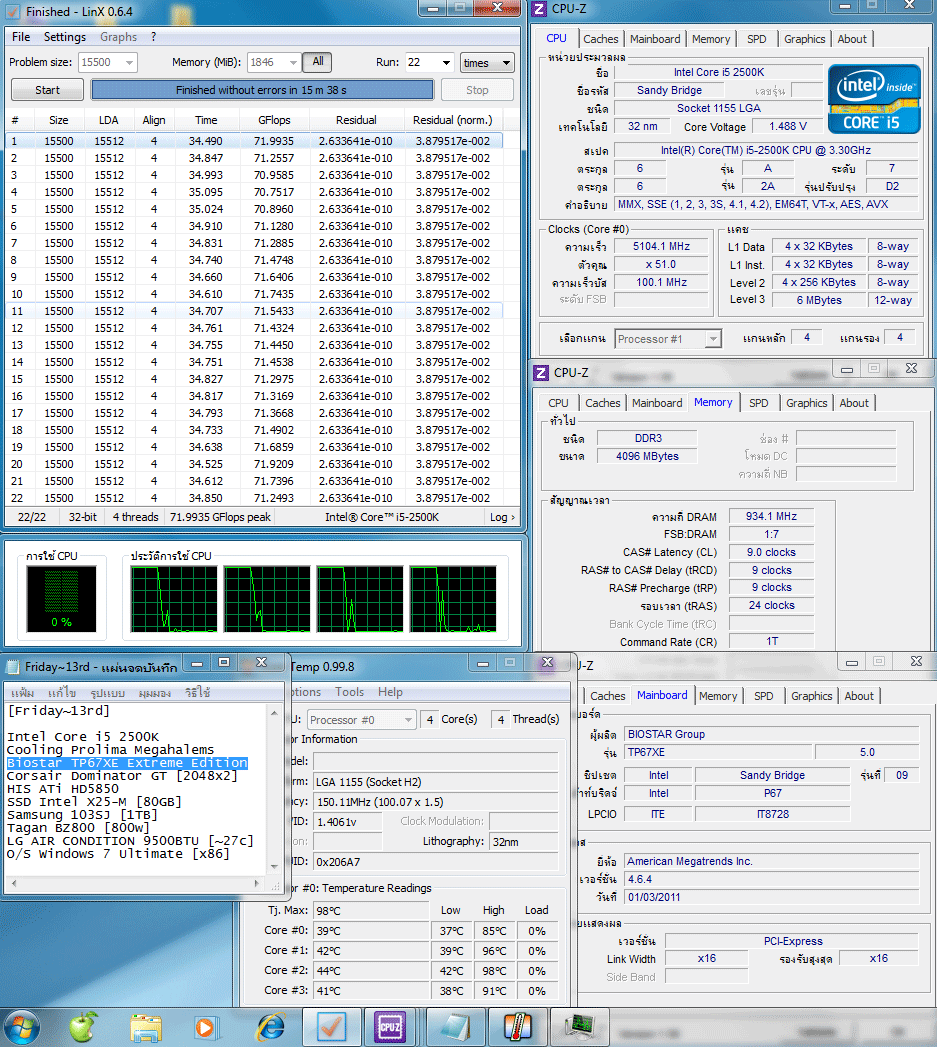This screenshot has width=937, height=1047.
Task: Click the last CPU usage history graph
Action: click(x=453, y=598)
